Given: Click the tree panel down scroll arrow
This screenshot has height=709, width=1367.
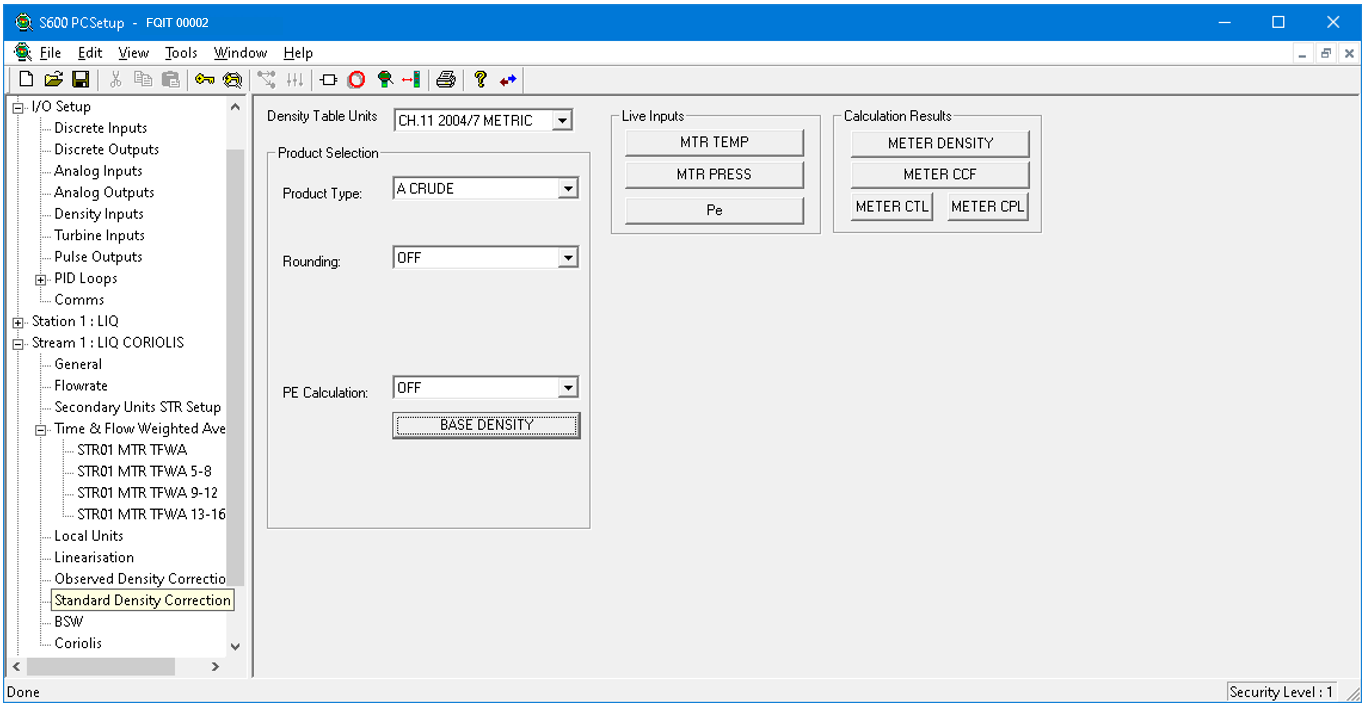Looking at the screenshot, I should 235,646.
